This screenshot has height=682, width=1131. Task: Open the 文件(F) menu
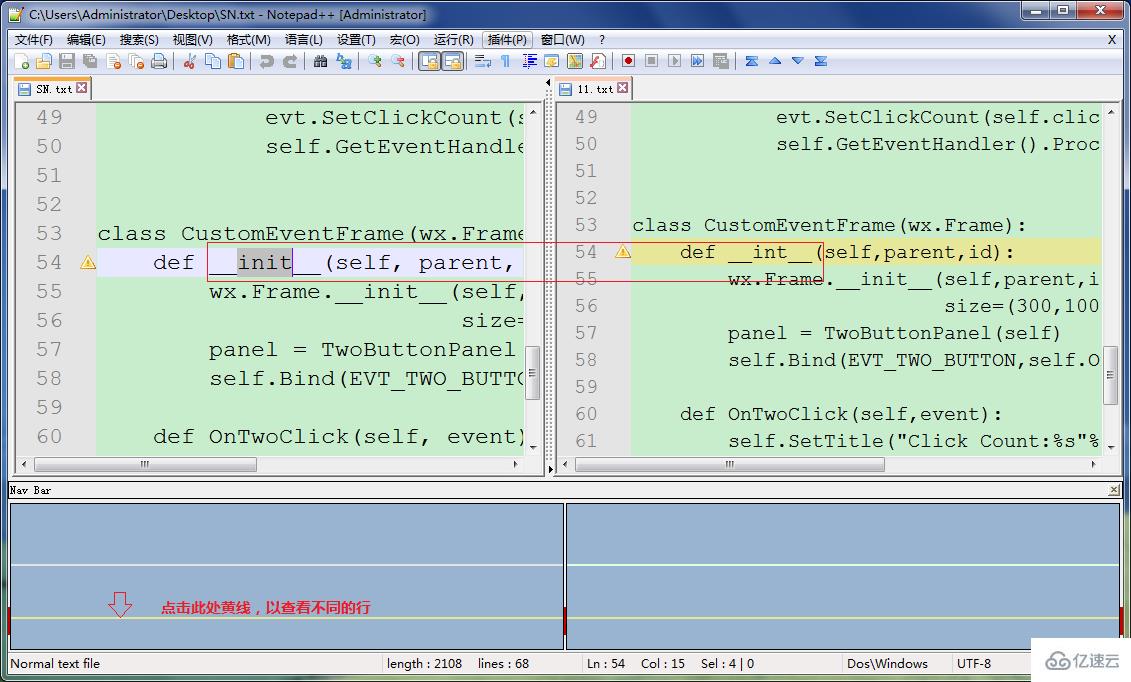[34, 40]
